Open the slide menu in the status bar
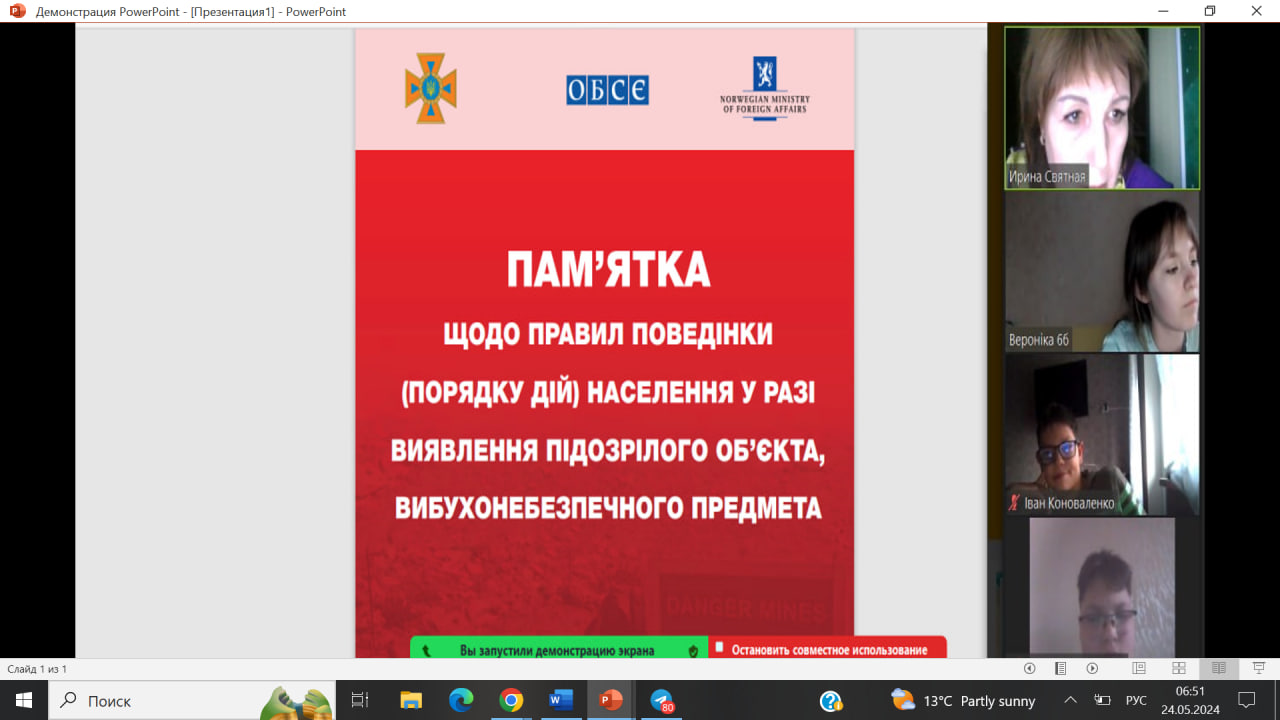 [x=1061, y=668]
